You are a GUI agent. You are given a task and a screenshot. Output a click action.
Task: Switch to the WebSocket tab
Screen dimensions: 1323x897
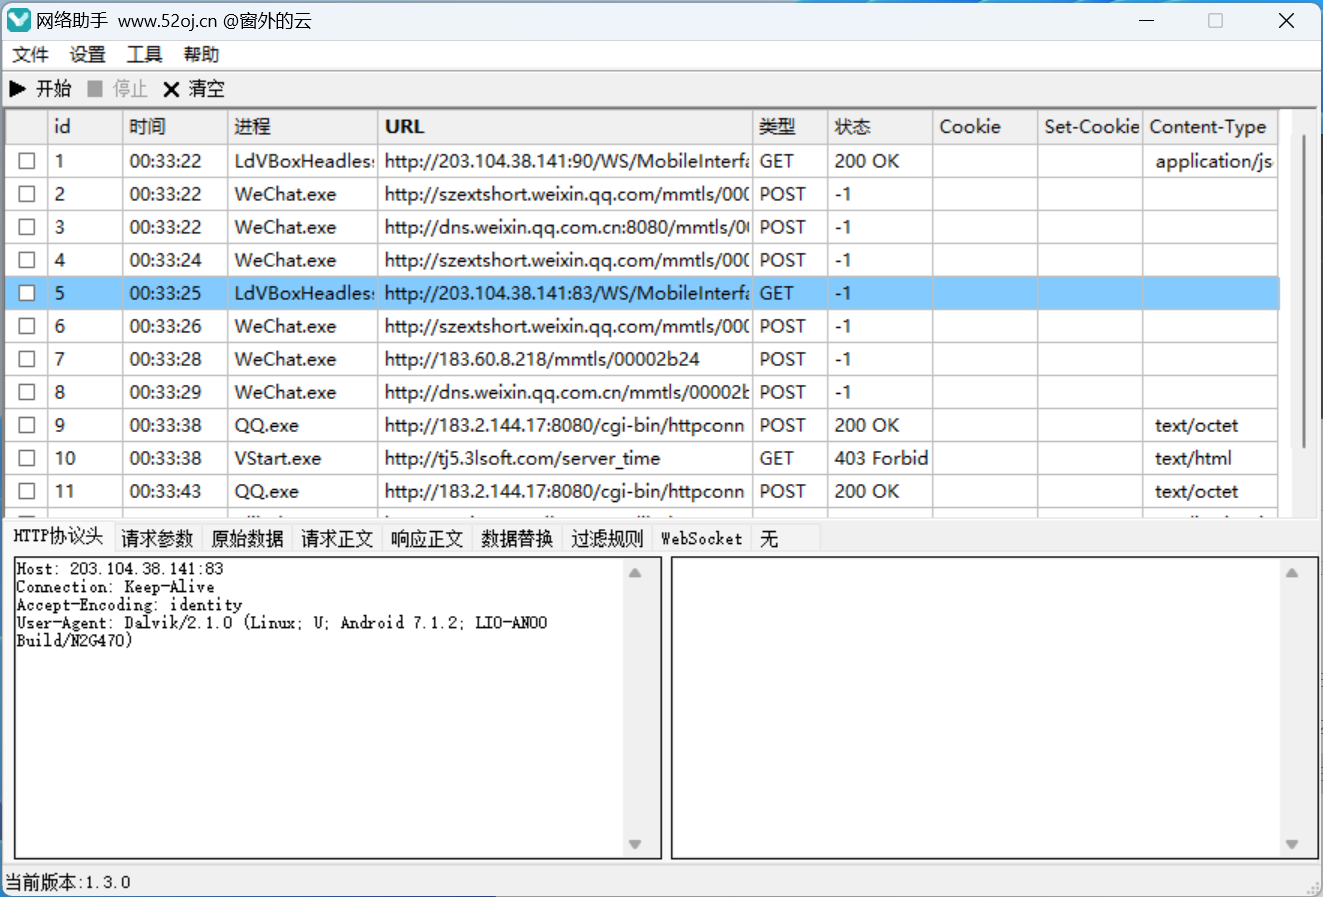702,539
